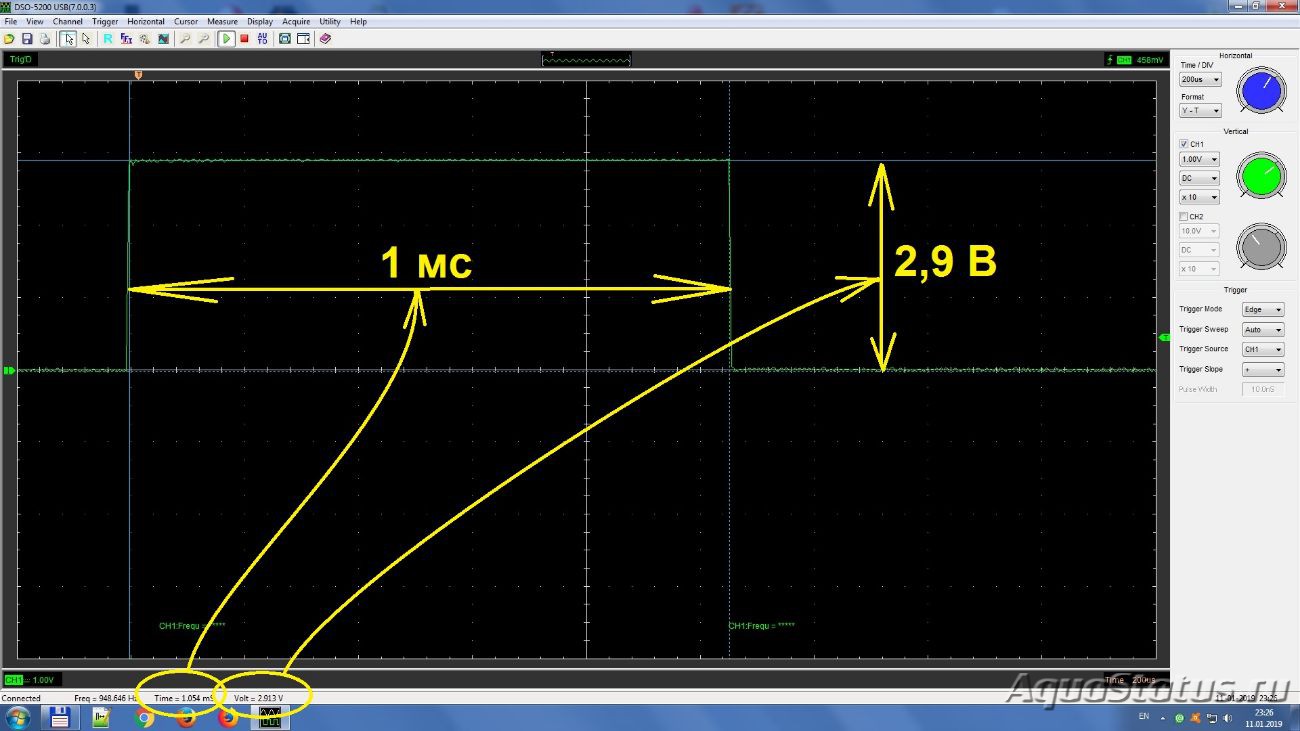Click the blue horizontal time knob
Viewport: 1300px width, 731px height.
pyautogui.click(x=1260, y=91)
